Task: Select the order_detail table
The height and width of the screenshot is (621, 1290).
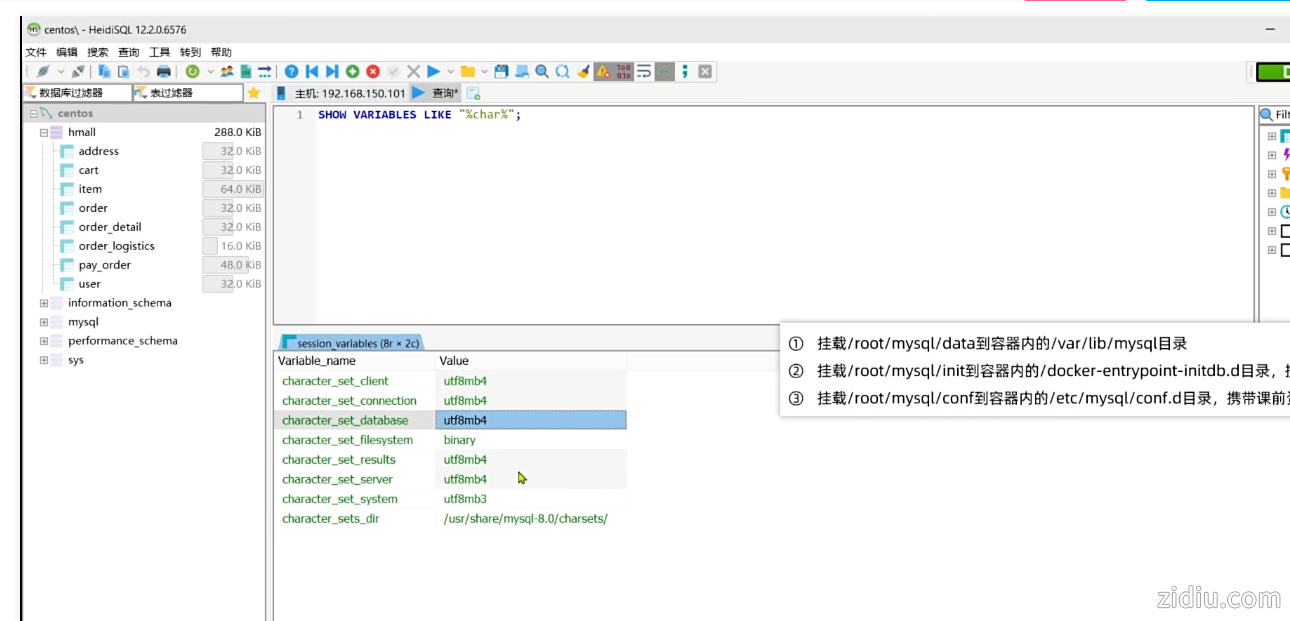Action: click(x=110, y=227)
